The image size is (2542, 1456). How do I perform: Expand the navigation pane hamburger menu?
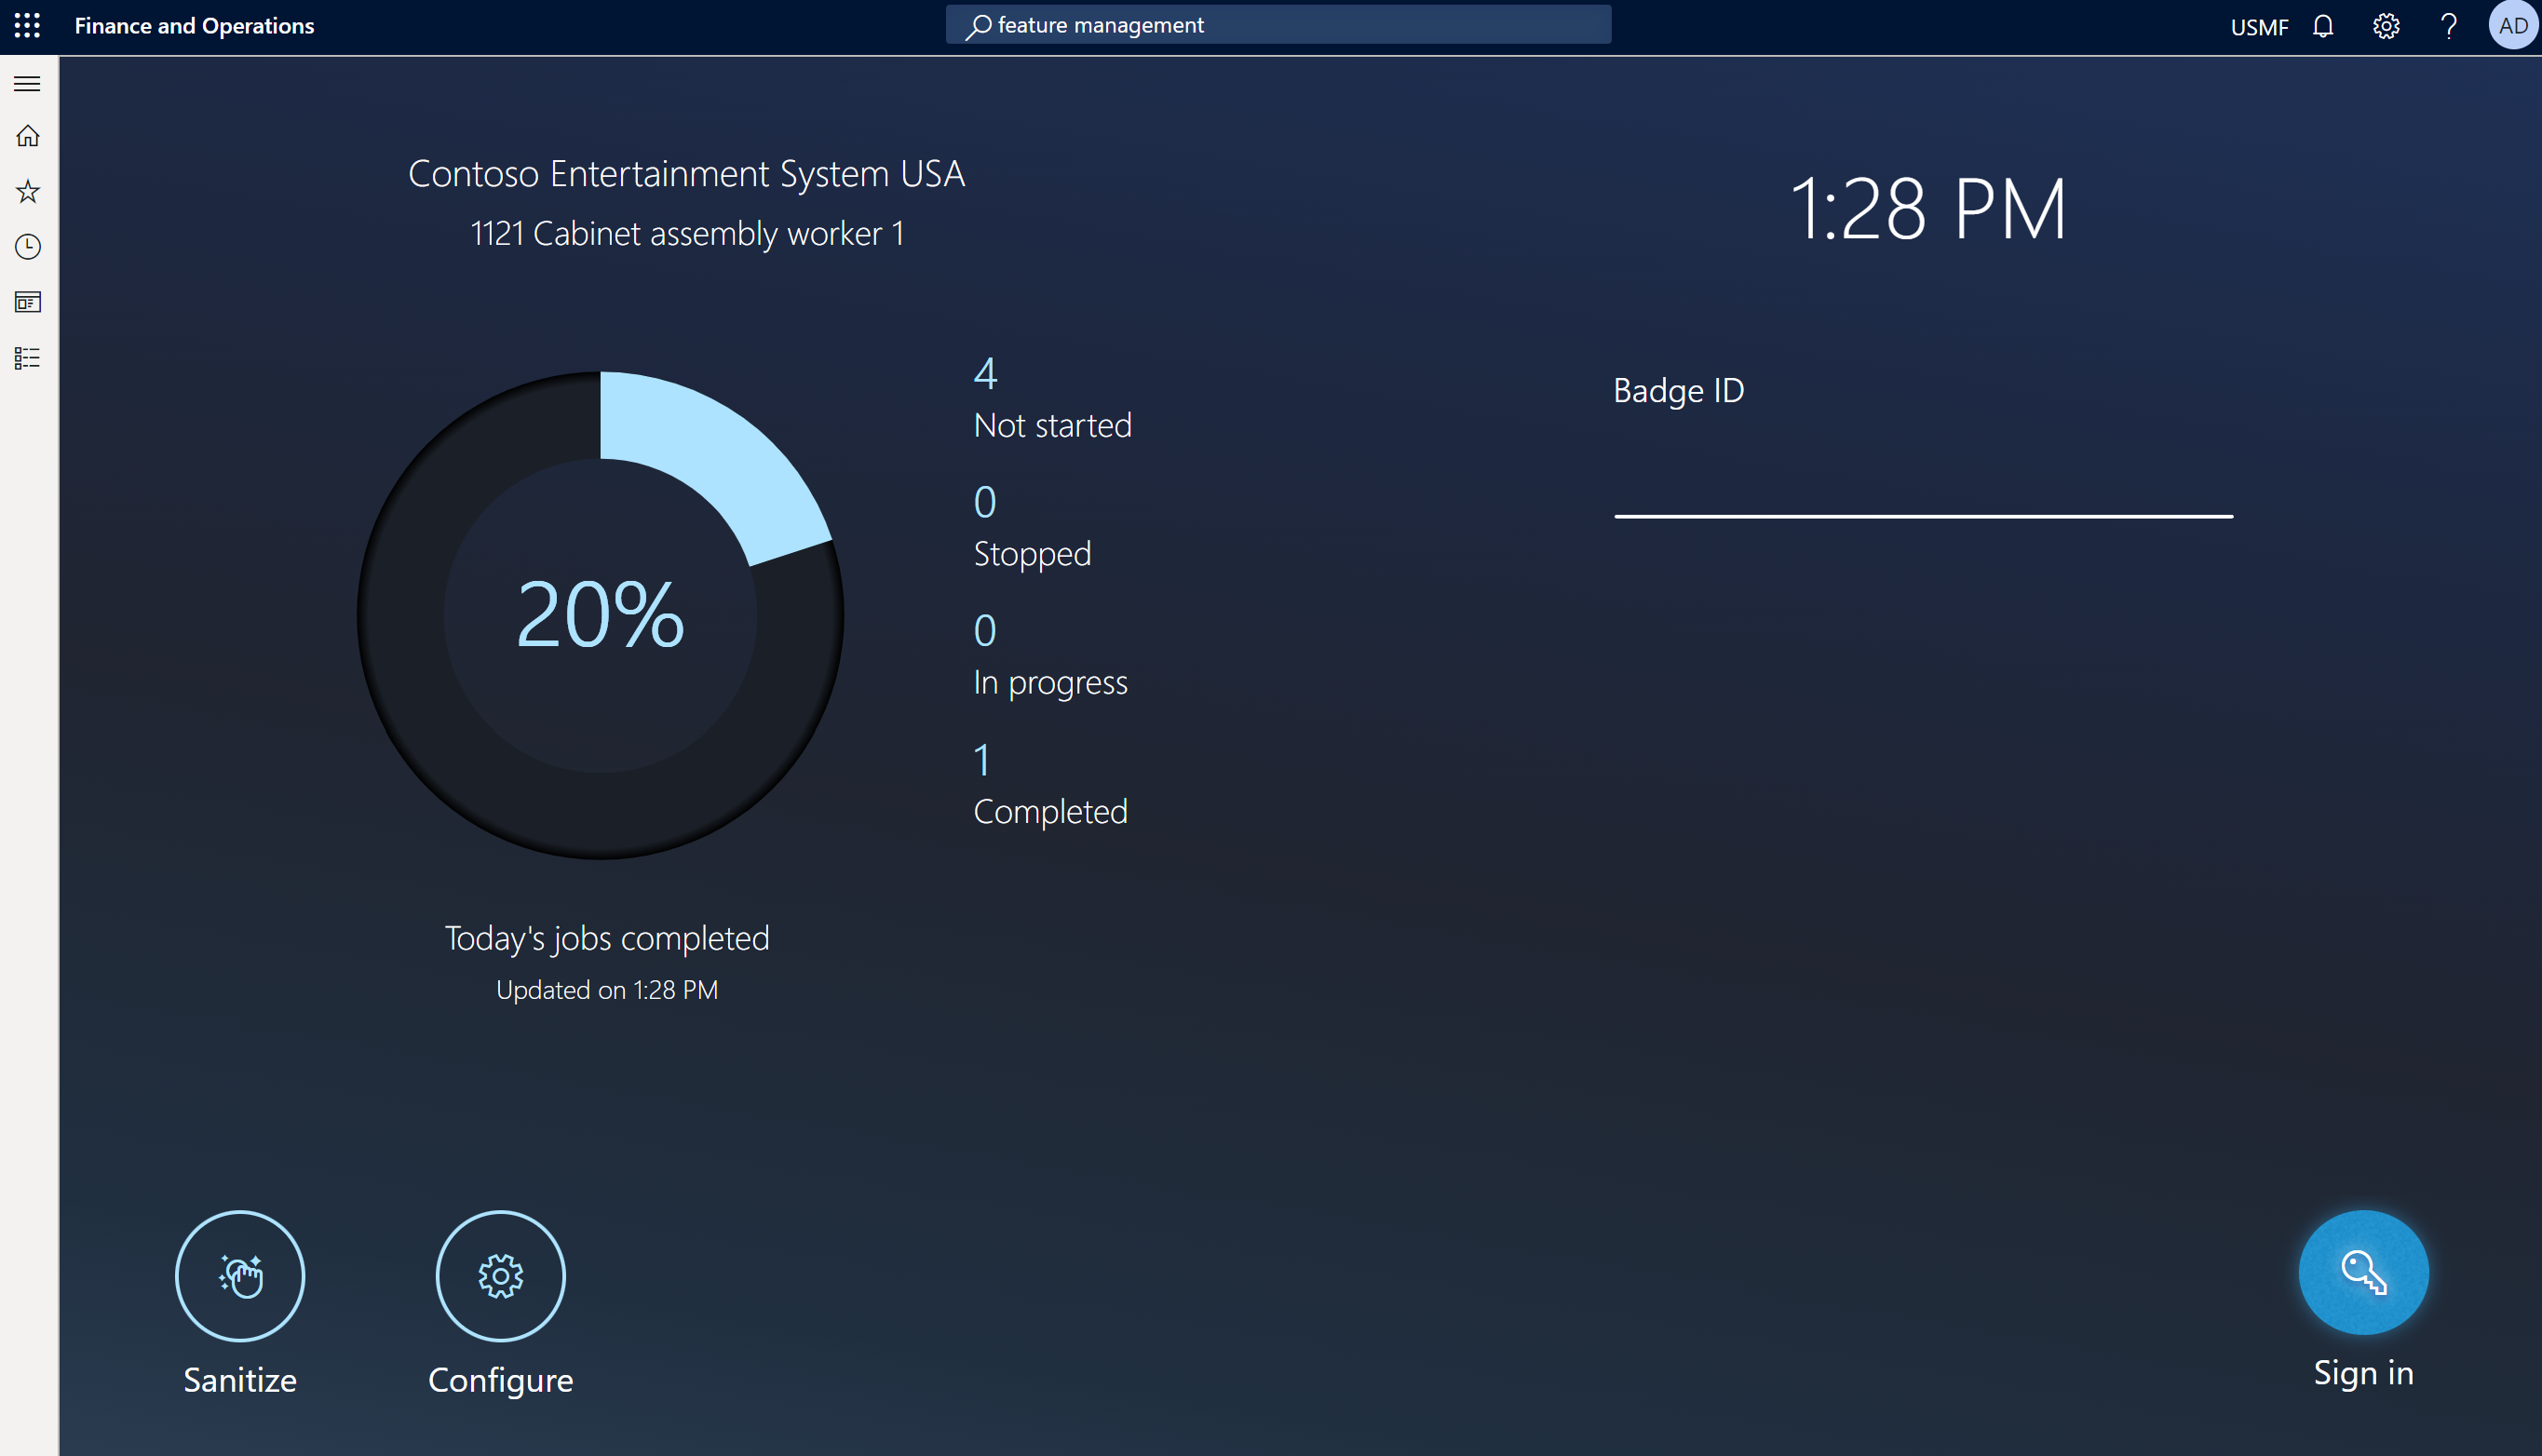pos(27,84)
